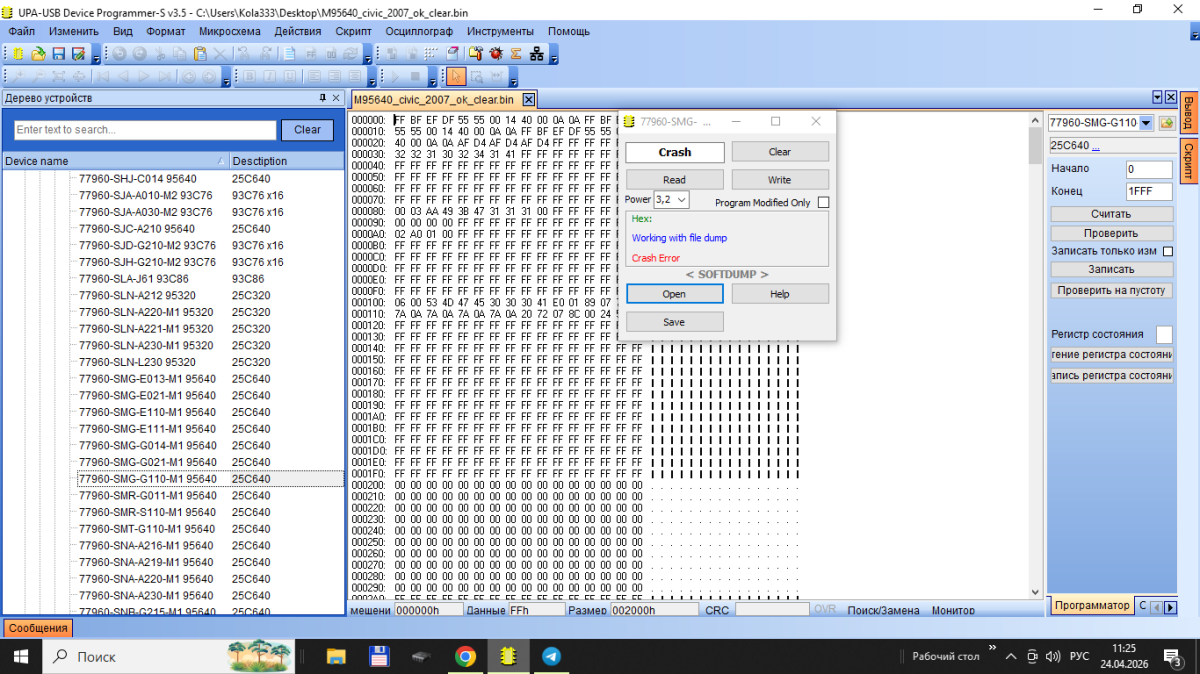Click the new chip file toolbar icon

point(19,54)
